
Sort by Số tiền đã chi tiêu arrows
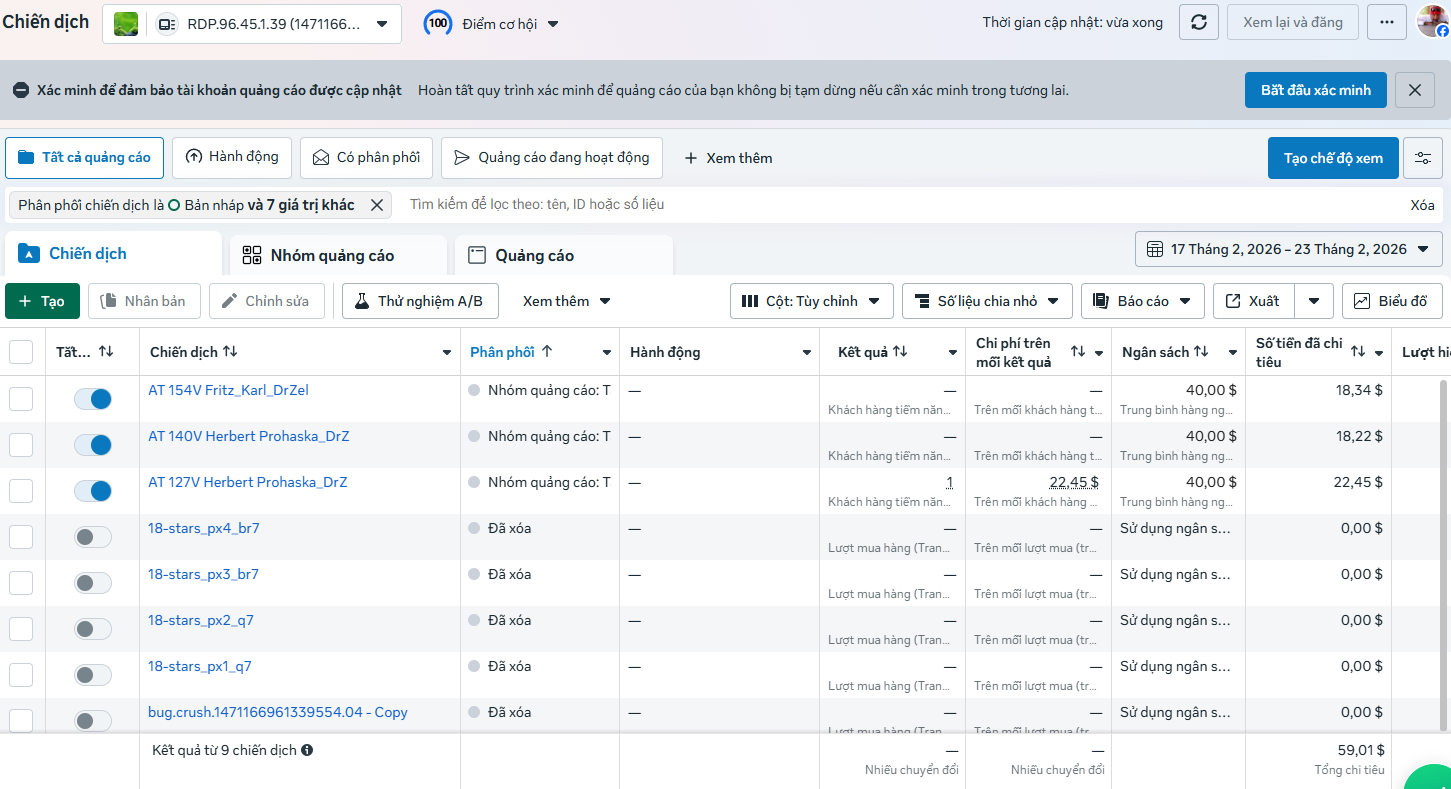coord(1358,352)
